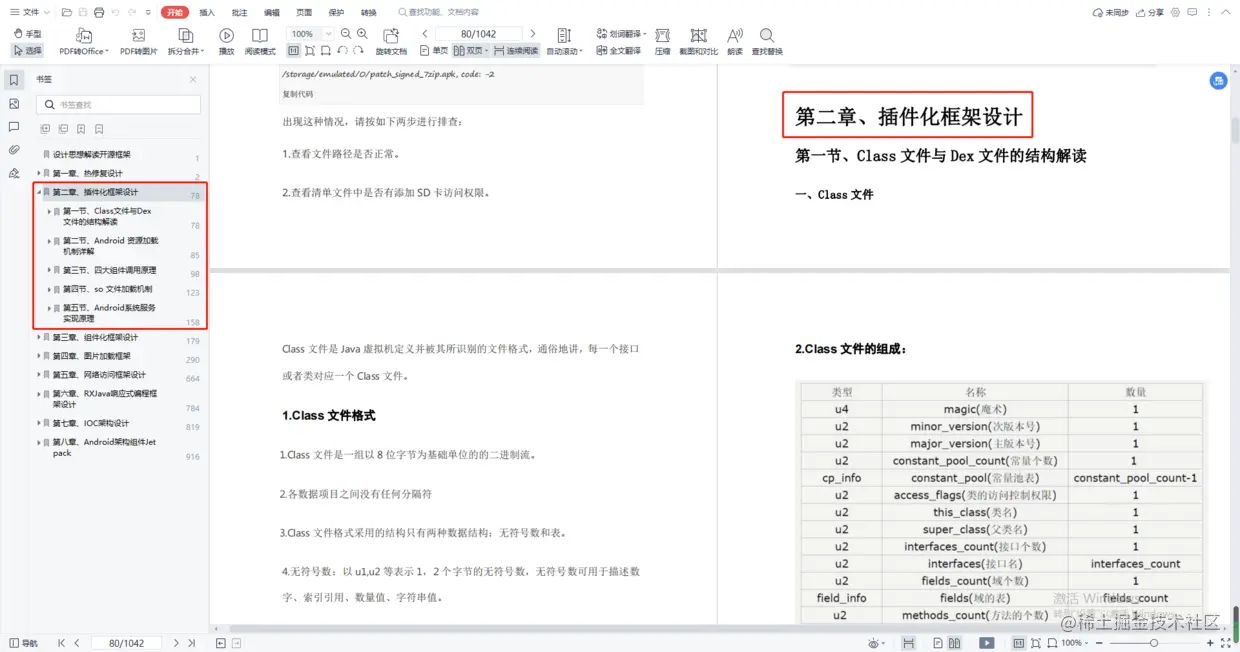1240x652 pixels.
Task: Expand 第一章、热修复设计 bookmark
Action: tap(39, 173)
